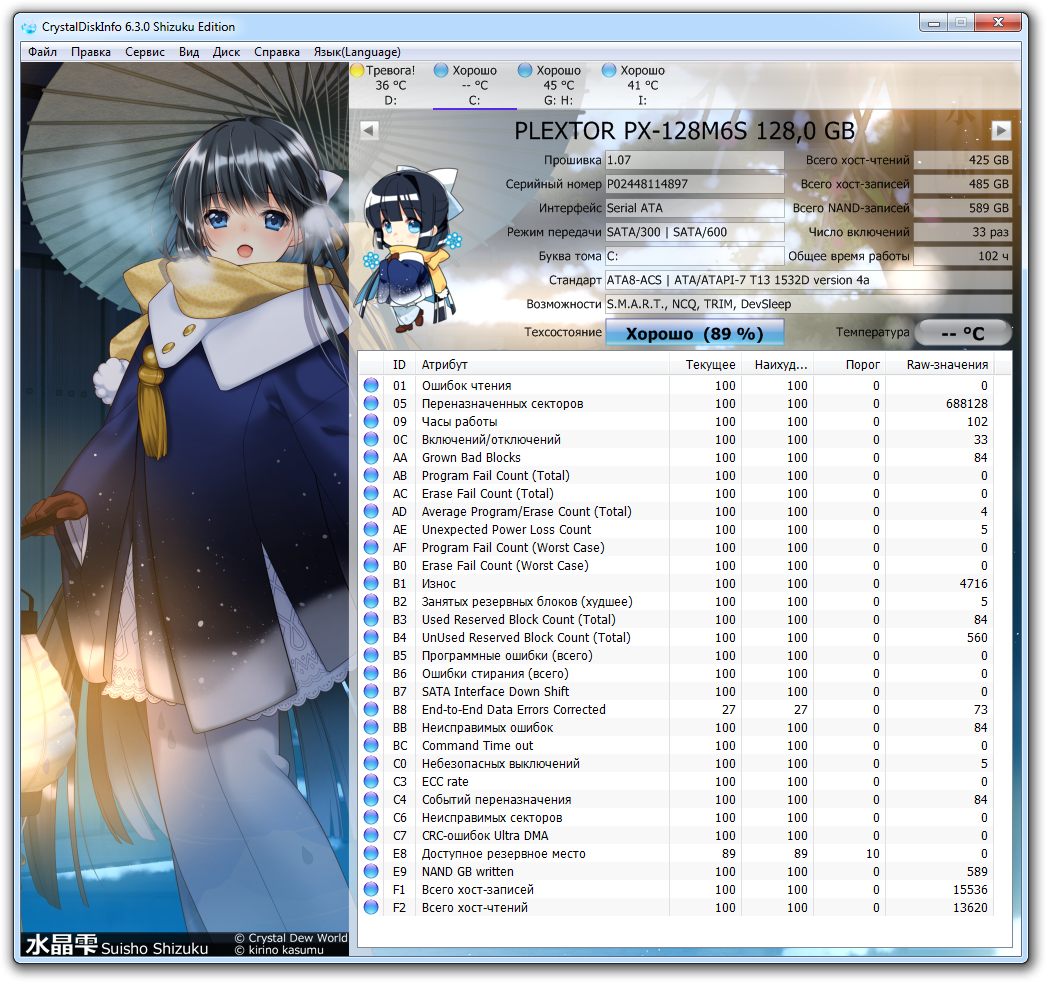This screenshot has width=1047, height=983.
Task: Click the Атрибут column header
Action: 542,365
